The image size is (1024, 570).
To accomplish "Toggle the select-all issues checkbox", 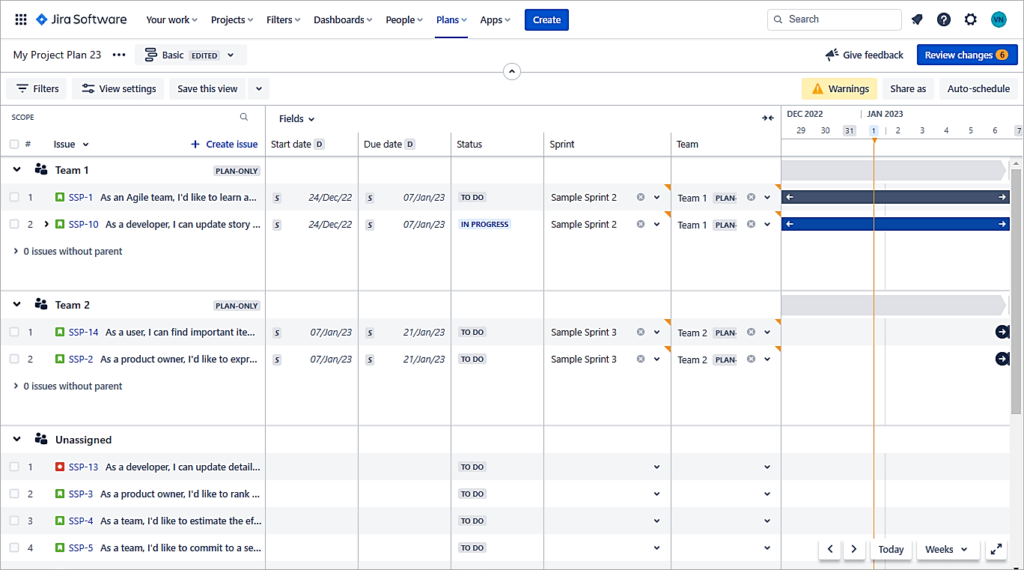I will pyautogui.click(x=14, y=144).
